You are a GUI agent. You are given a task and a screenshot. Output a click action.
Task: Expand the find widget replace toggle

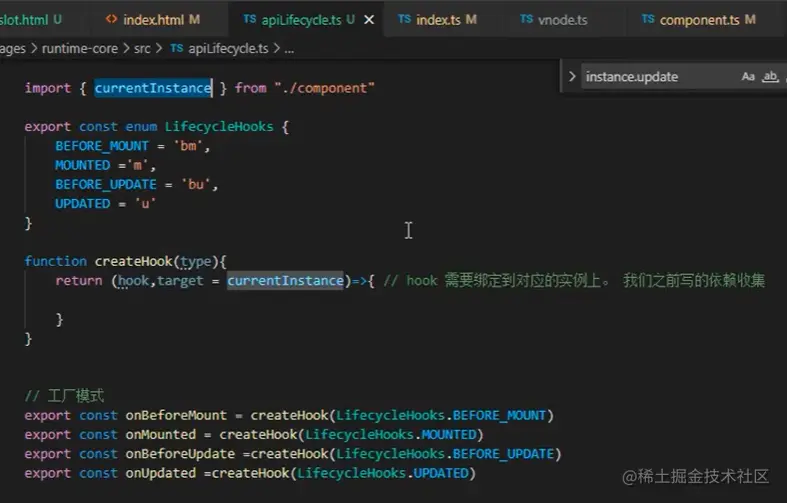[x=572, y=76]
